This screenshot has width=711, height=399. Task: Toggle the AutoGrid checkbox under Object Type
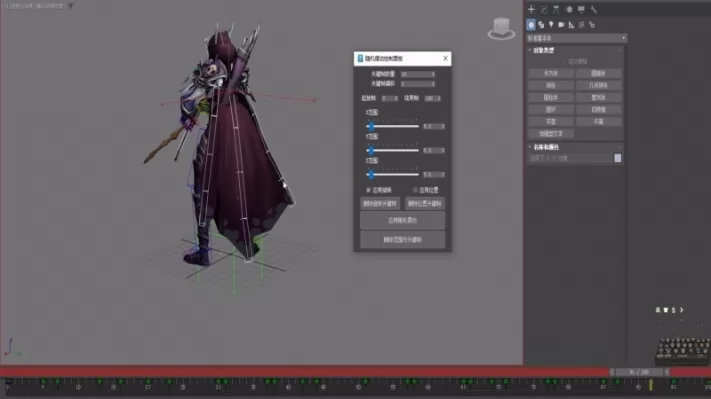577,61
